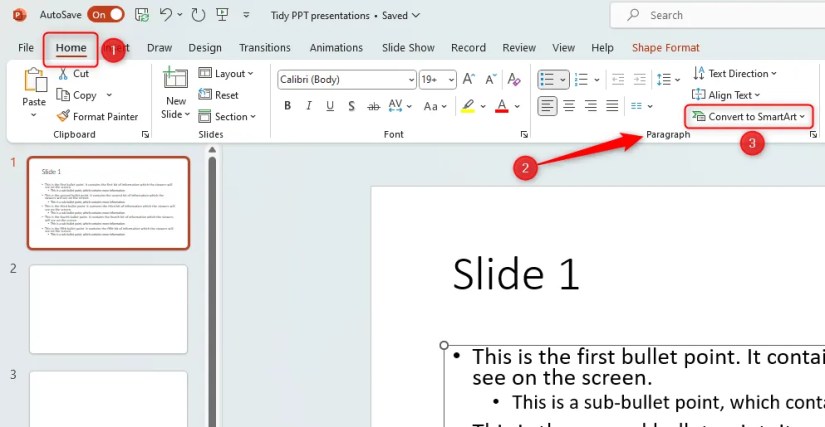Open the file name Saved dropdown

[x=416, y=15]
